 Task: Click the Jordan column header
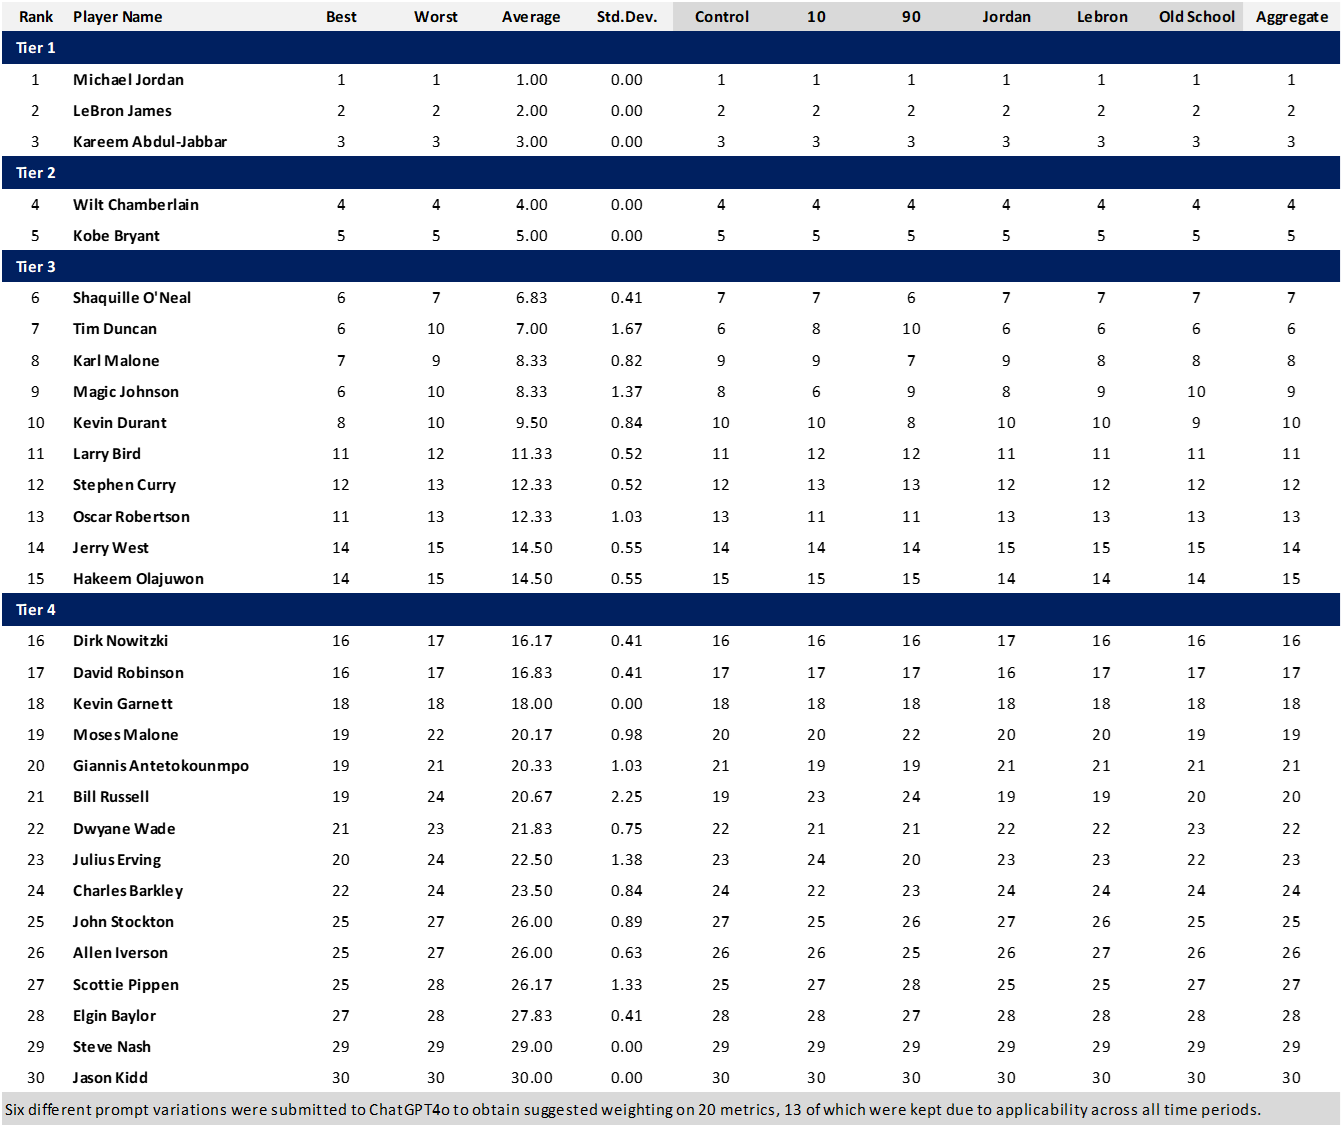pos(1006,17)
